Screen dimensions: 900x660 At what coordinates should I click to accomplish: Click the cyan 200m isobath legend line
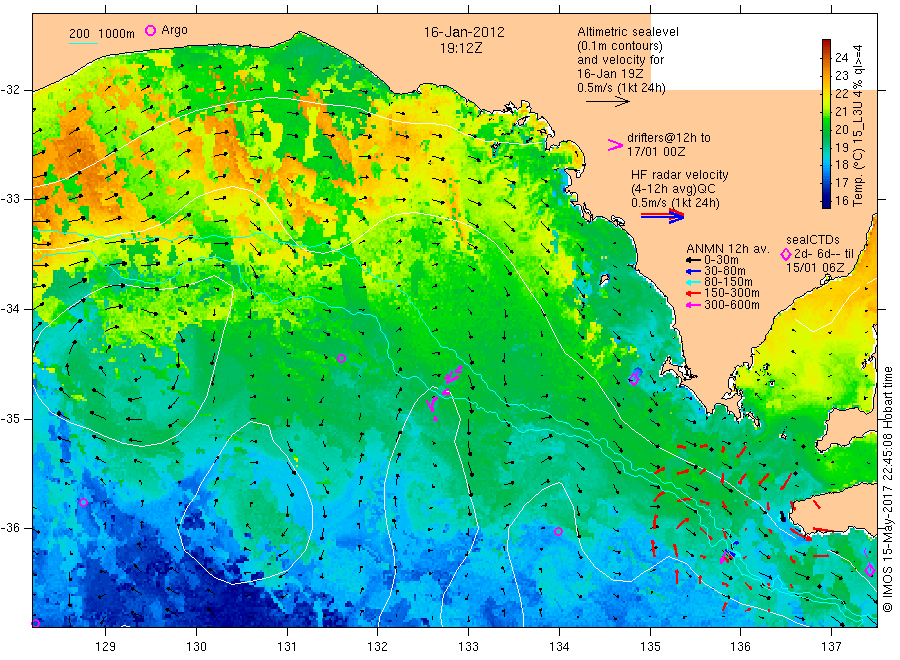coord(83,42)
